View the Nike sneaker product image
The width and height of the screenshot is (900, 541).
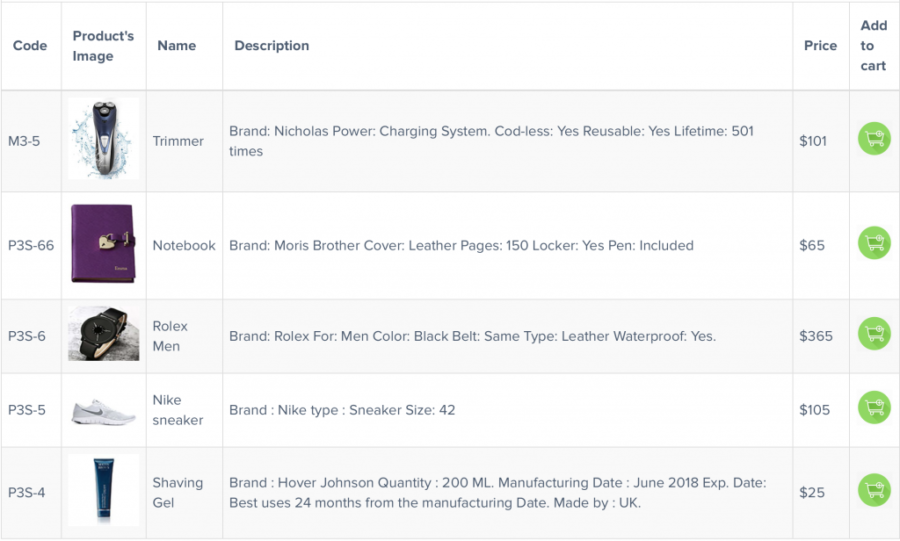pos(103,410)
